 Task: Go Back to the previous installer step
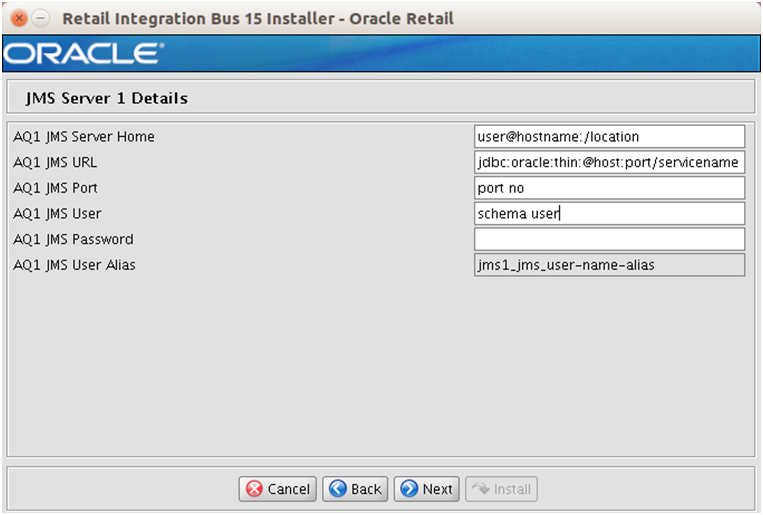pyautogui.click(x=355, y=489)
